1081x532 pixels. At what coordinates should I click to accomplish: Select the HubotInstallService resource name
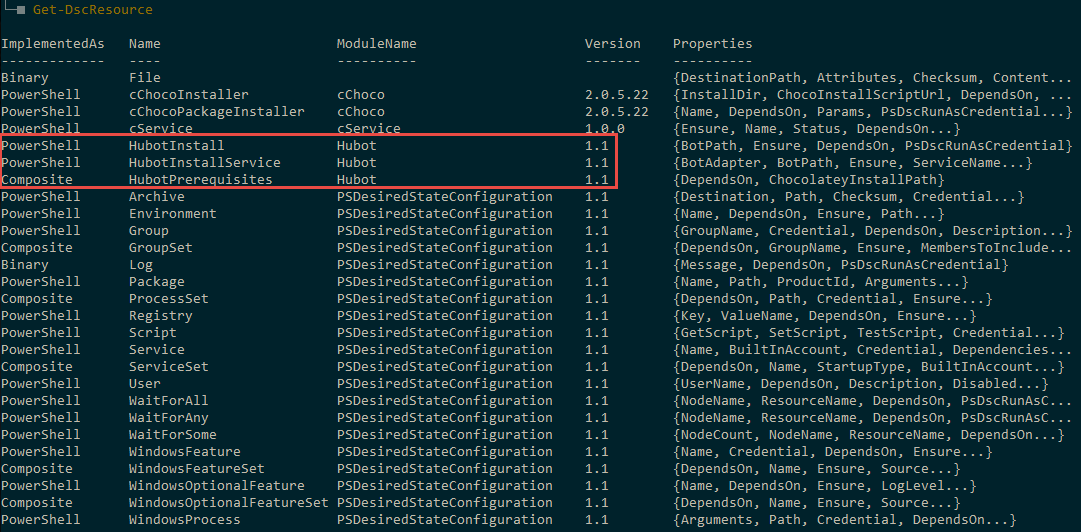pos(204,163)
